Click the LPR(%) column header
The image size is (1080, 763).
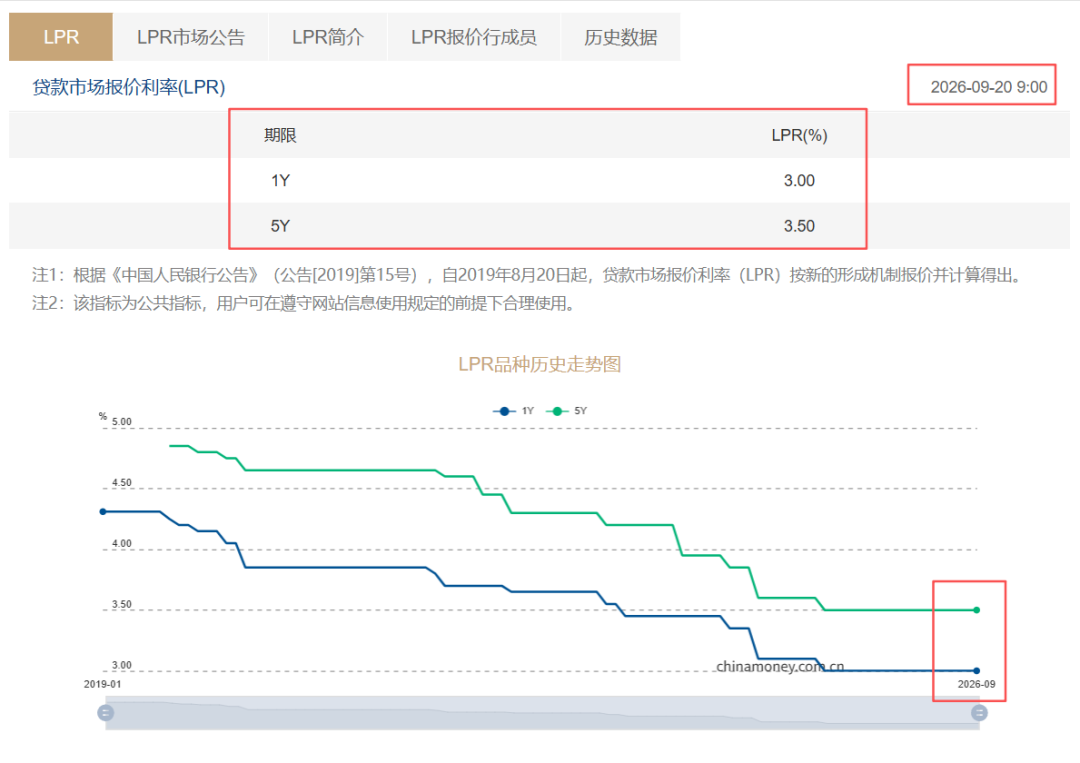coord(799,135)
